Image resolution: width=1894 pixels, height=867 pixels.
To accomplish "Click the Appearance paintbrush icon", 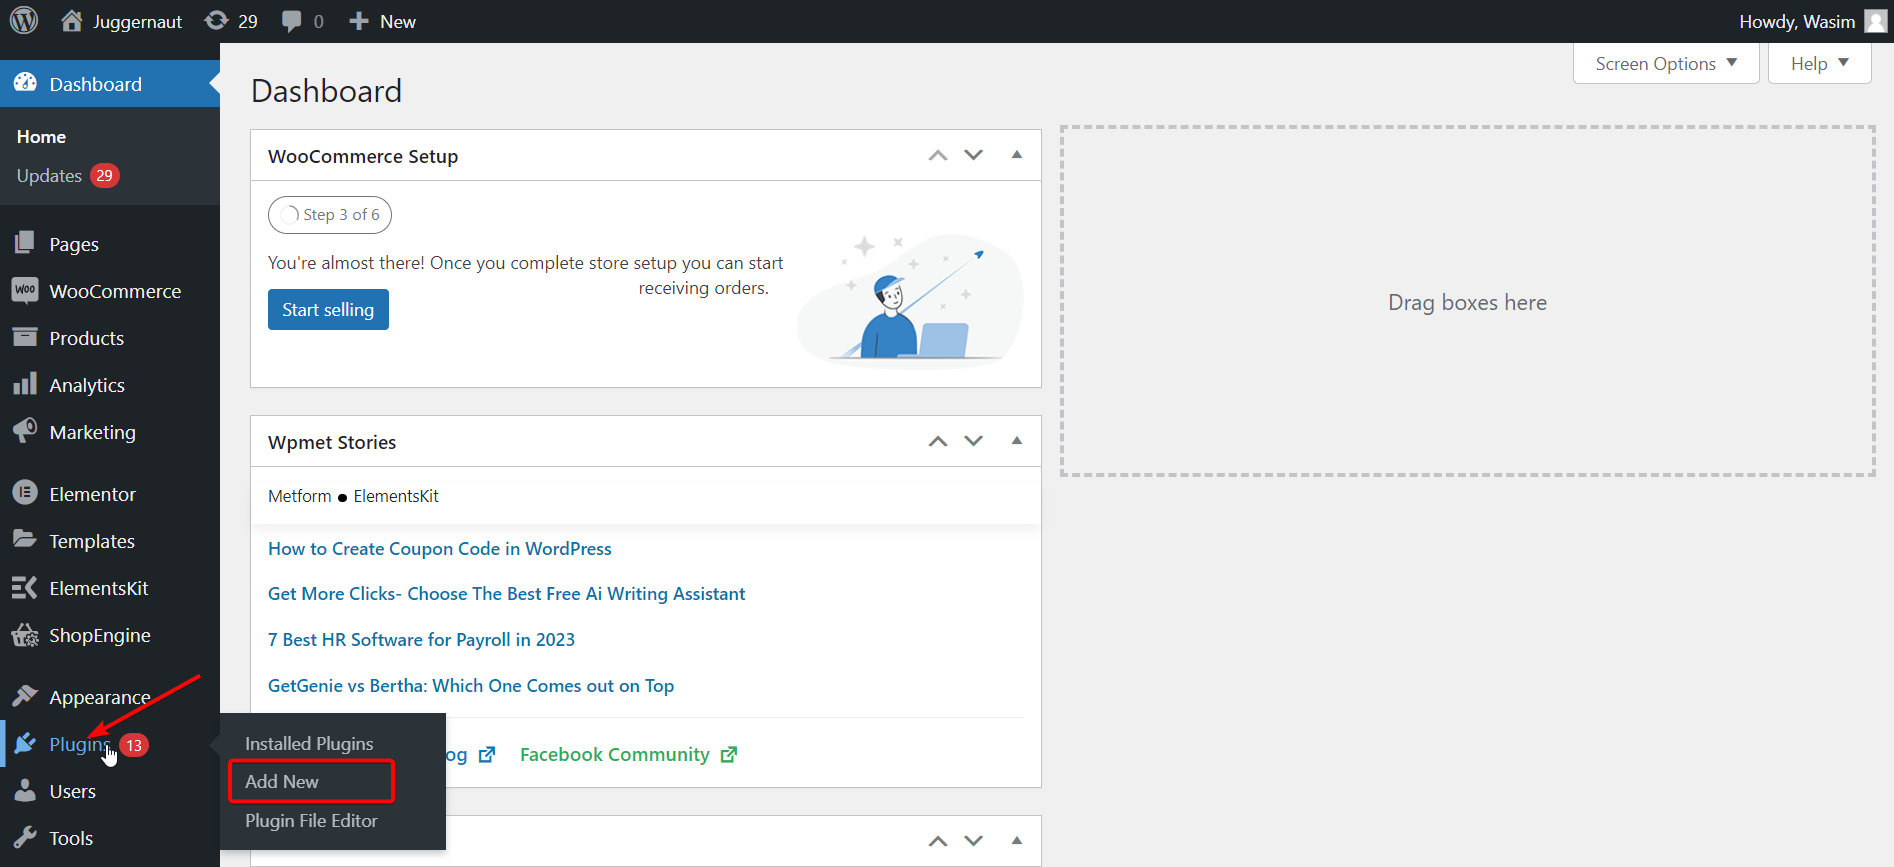I will [25, 696].
